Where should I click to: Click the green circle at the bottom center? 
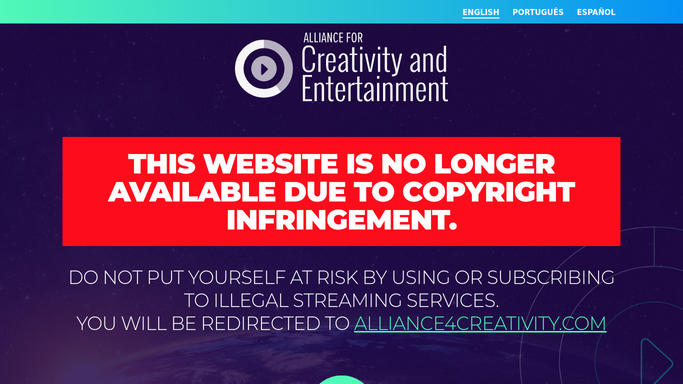pyautogui.click(x=342, y=380)
